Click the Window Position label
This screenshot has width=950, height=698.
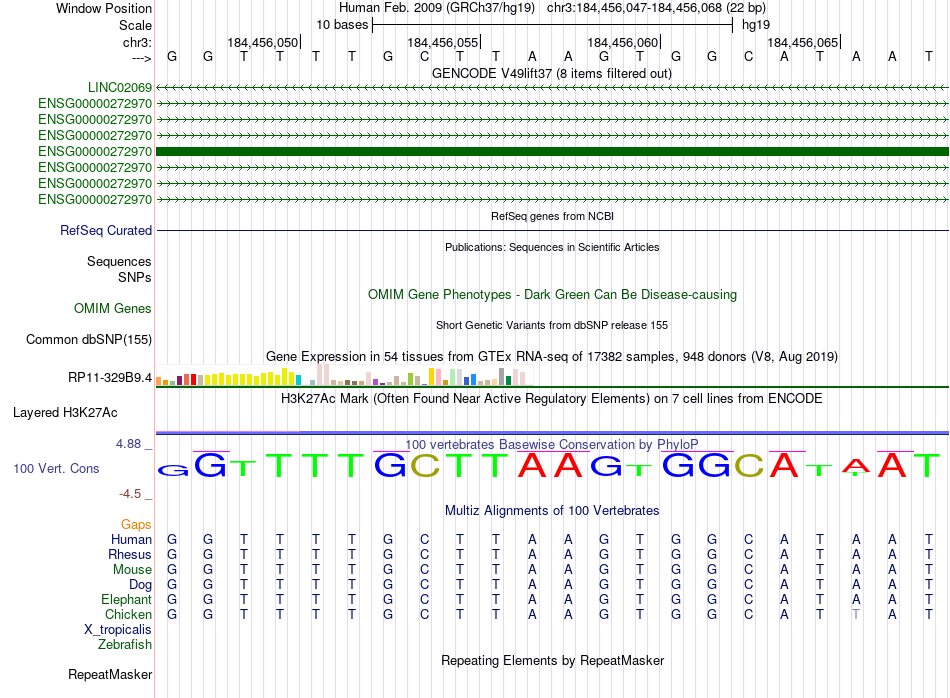[104, 9]
